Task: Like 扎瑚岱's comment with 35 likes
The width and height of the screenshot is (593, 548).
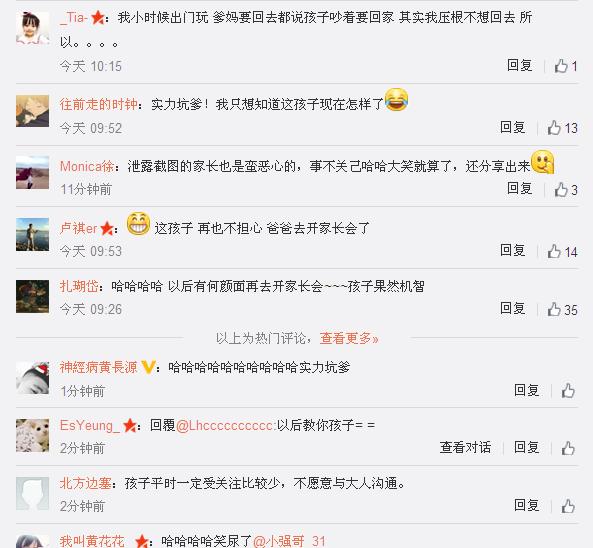Action: click(x=562, y=310)
